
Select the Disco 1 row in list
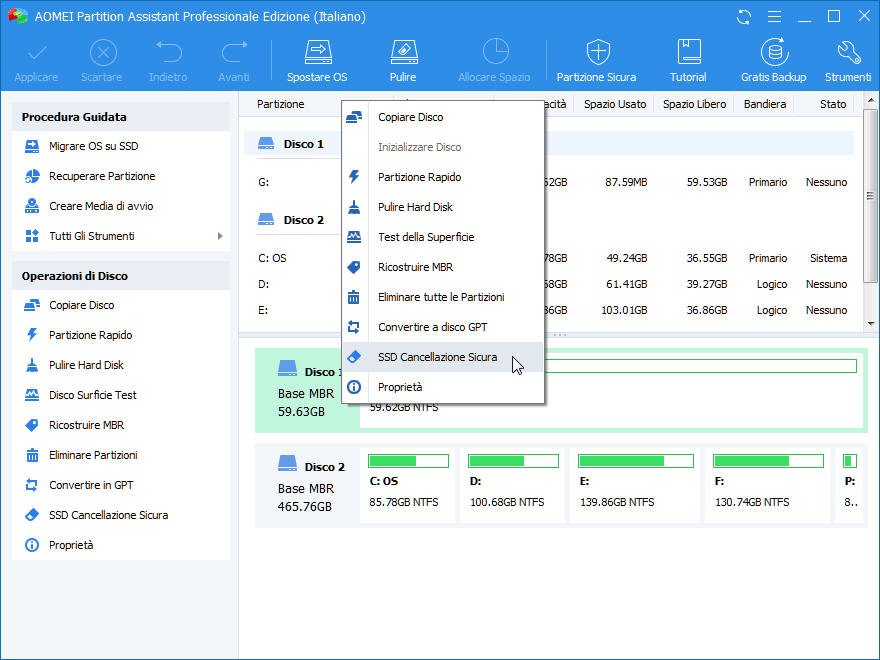[549, 144]
